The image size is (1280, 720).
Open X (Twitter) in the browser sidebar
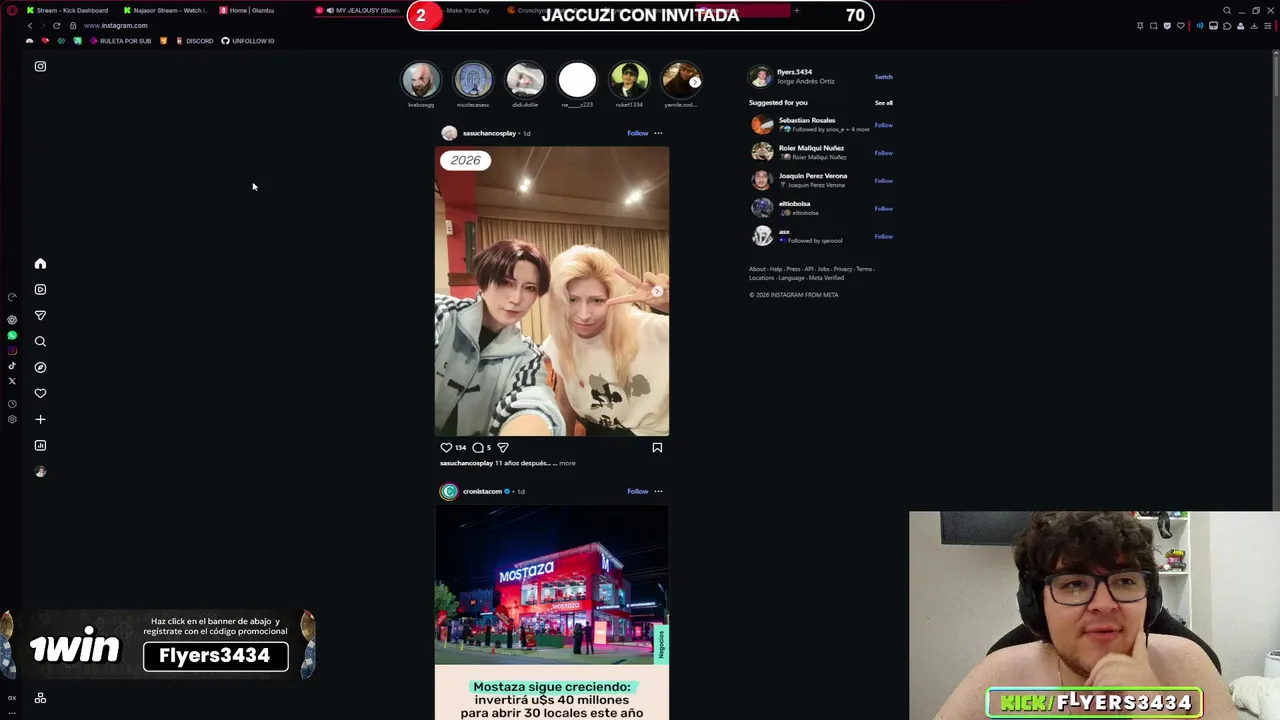click(x=12, y=381)
